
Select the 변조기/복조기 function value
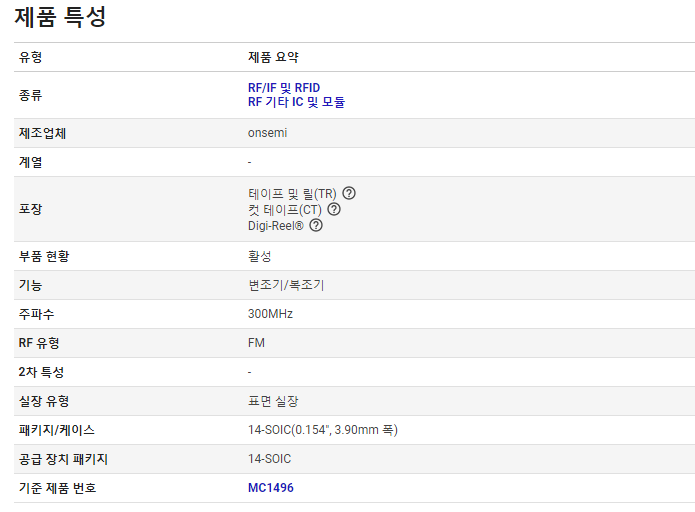(x=286, y=285)
